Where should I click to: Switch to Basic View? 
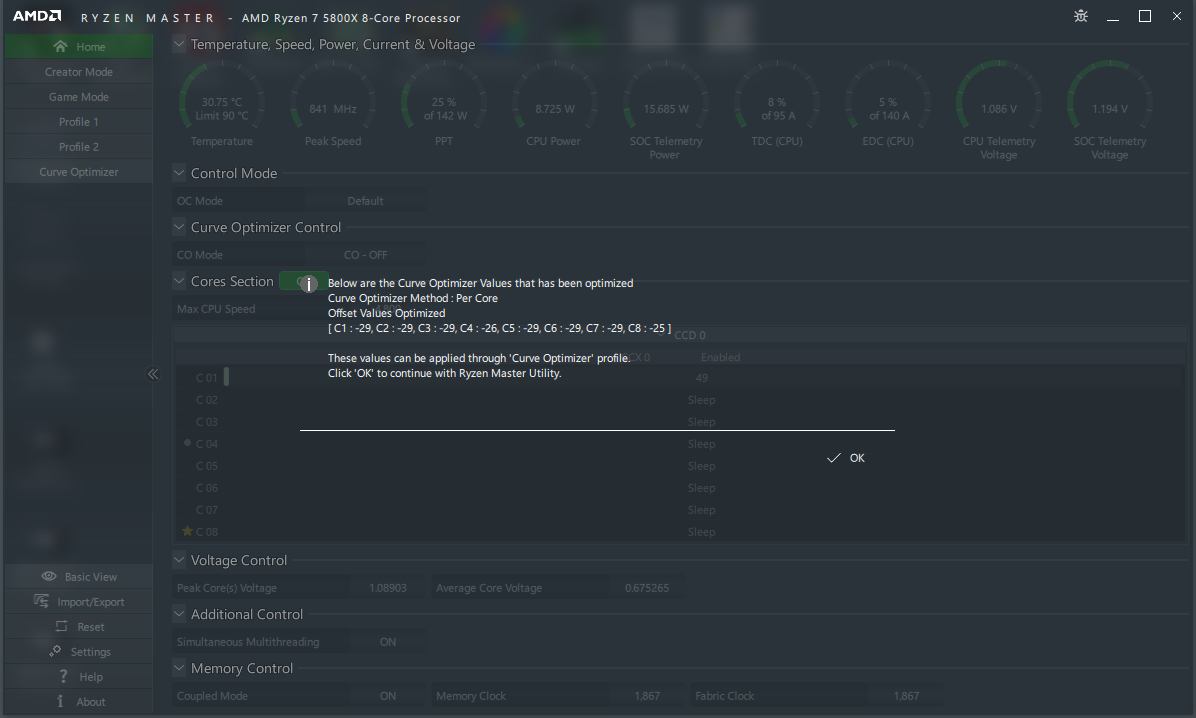click(79, 577)
